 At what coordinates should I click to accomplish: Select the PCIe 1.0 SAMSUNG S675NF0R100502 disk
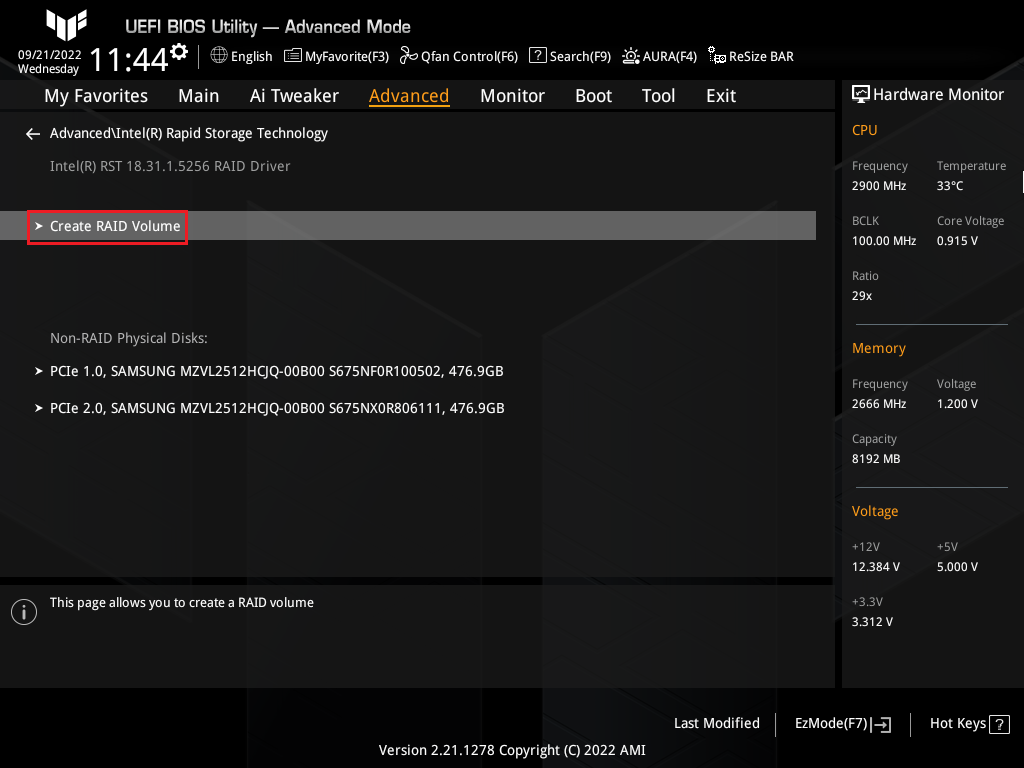pyautogui.click(x=277, y=371)
